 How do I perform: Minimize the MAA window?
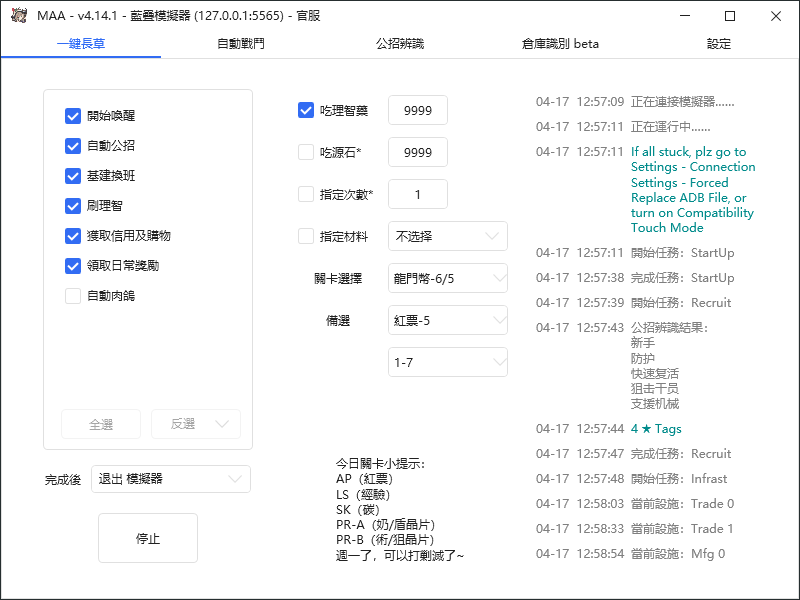685,16
